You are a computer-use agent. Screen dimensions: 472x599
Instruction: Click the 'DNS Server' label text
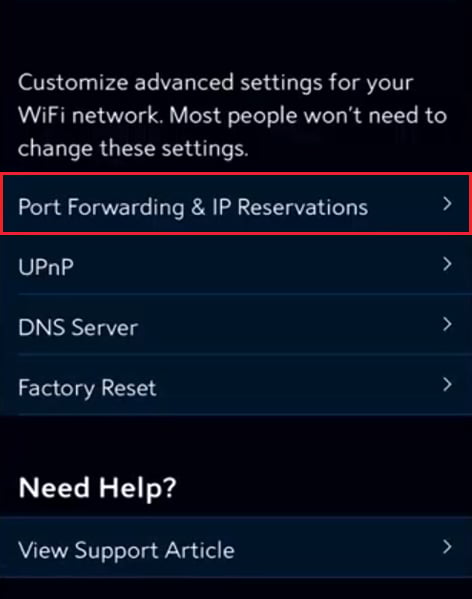click(x=78, y=327)
